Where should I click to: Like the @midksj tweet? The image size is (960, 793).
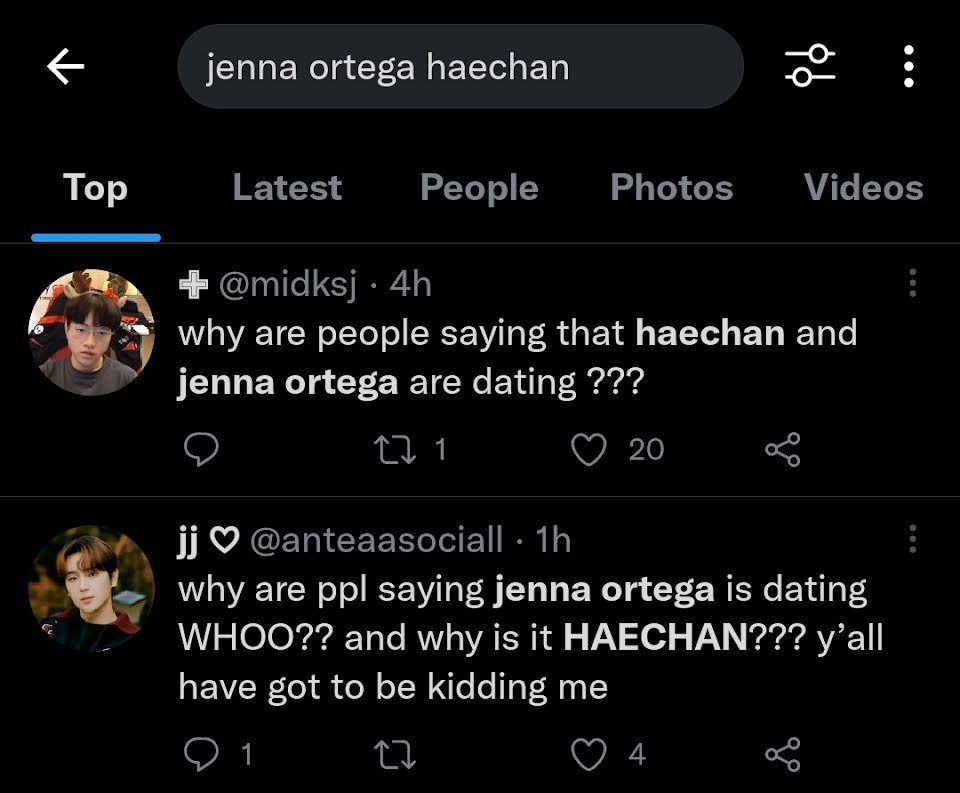[588, 450]
